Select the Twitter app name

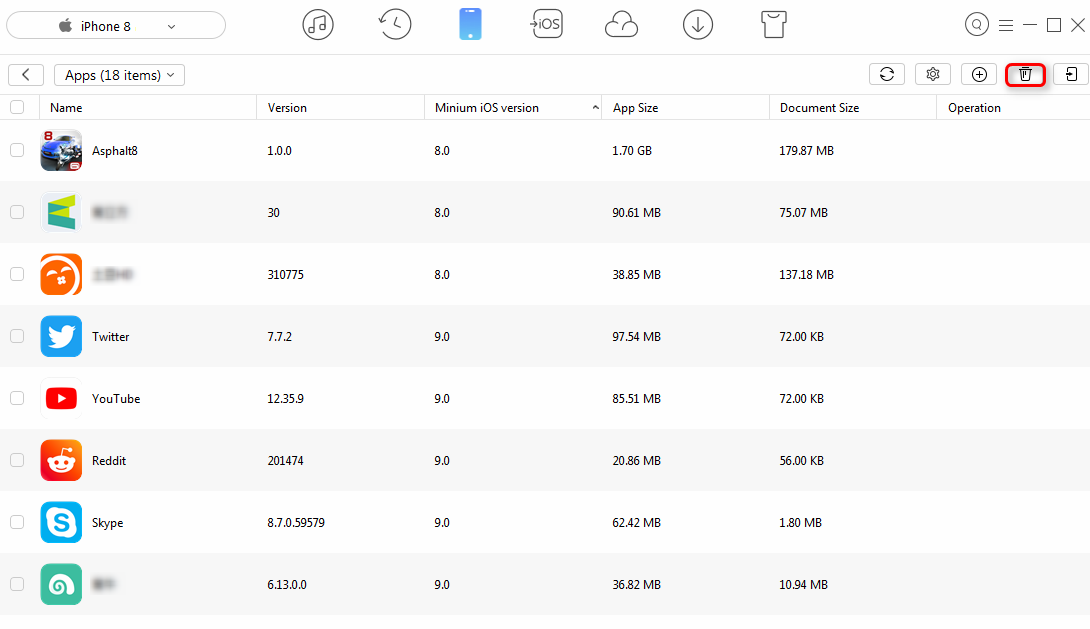111,337
